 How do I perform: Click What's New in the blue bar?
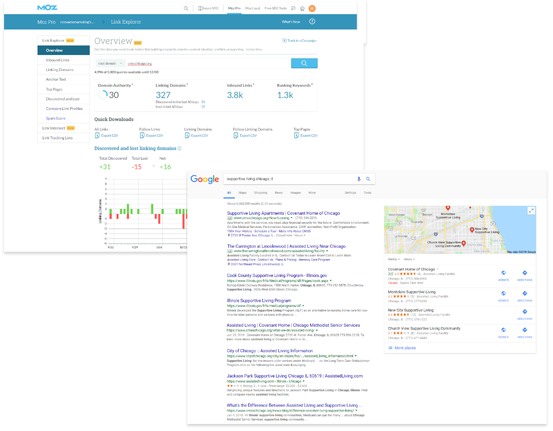(291, 22)
